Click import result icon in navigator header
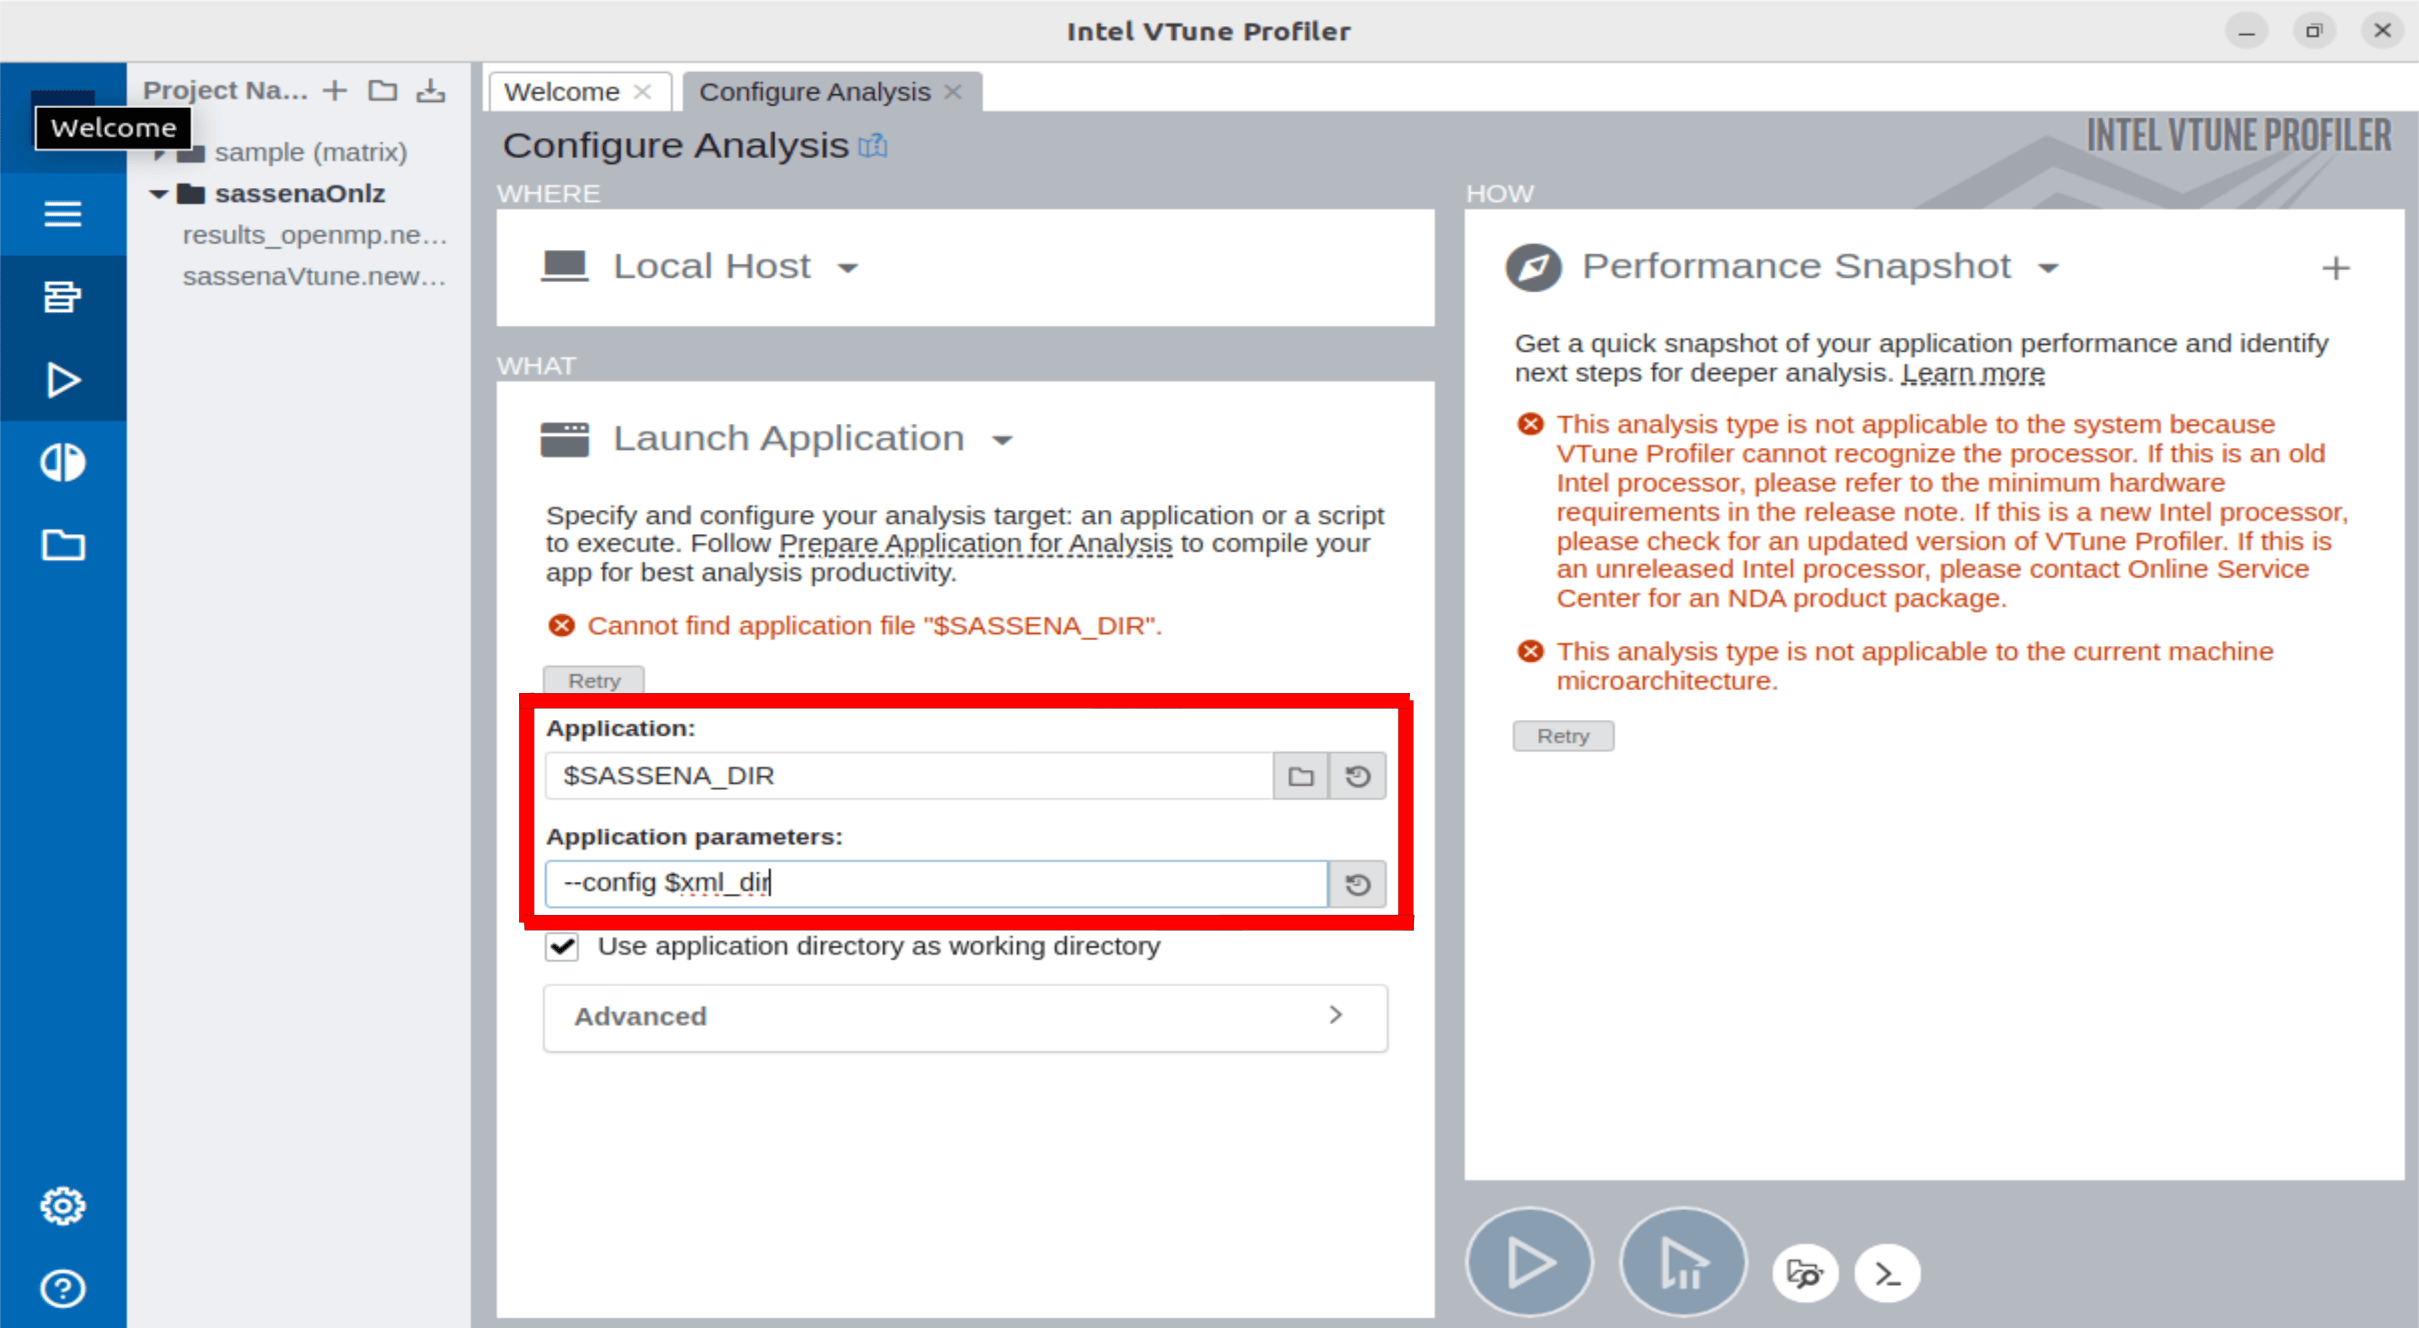 [431, 91]
